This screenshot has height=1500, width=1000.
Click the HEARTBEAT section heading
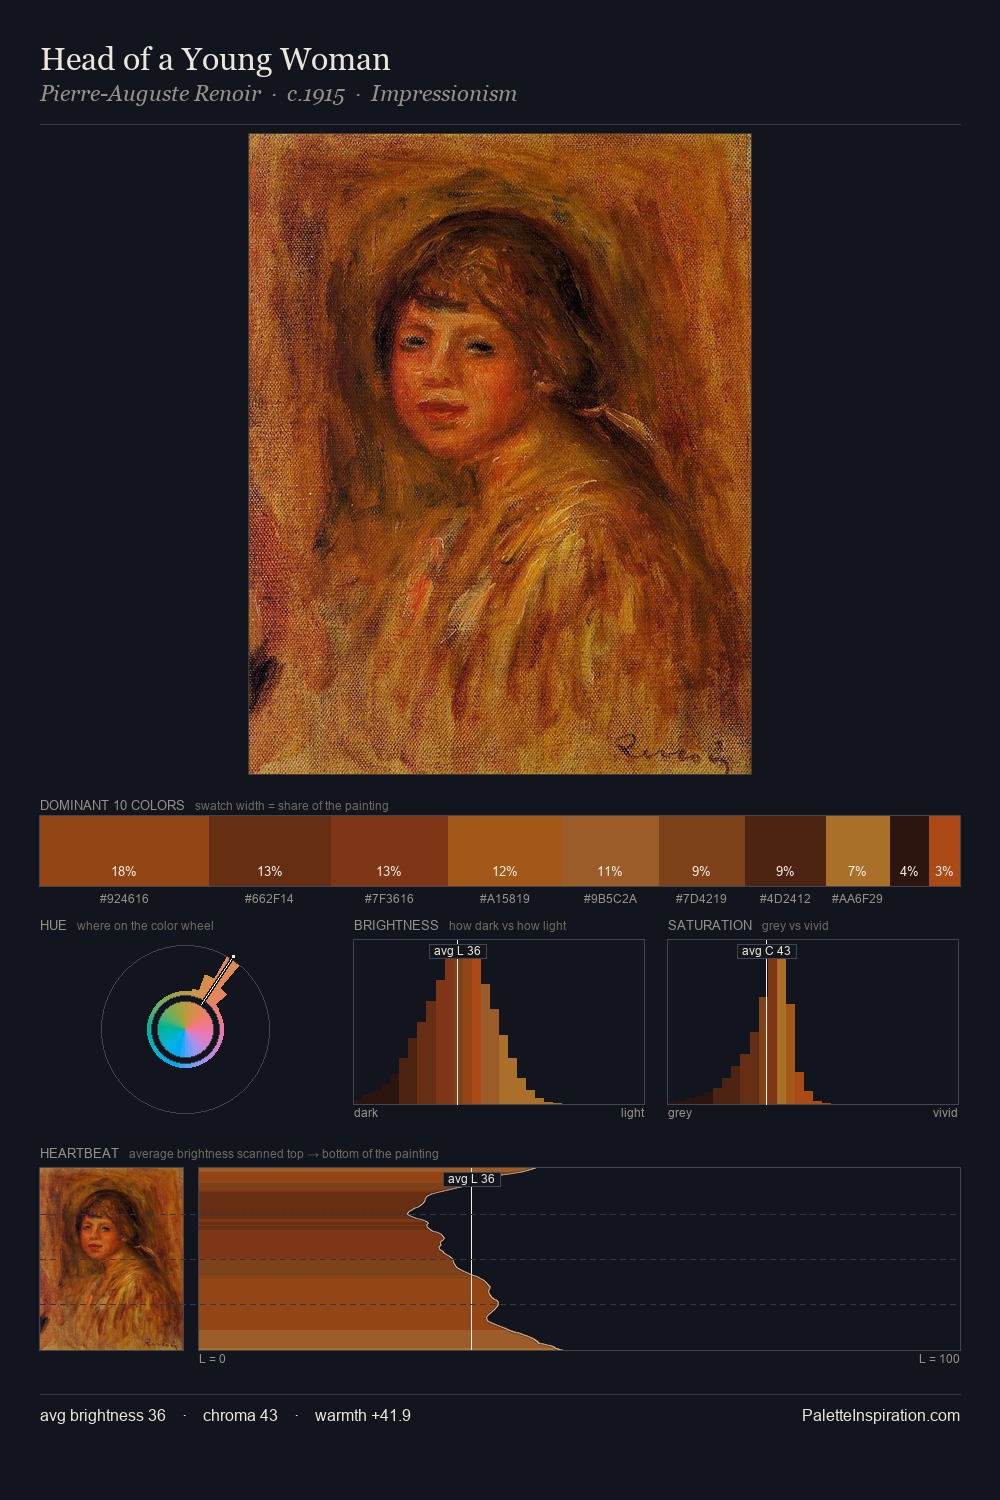[x=79, y=1153]
